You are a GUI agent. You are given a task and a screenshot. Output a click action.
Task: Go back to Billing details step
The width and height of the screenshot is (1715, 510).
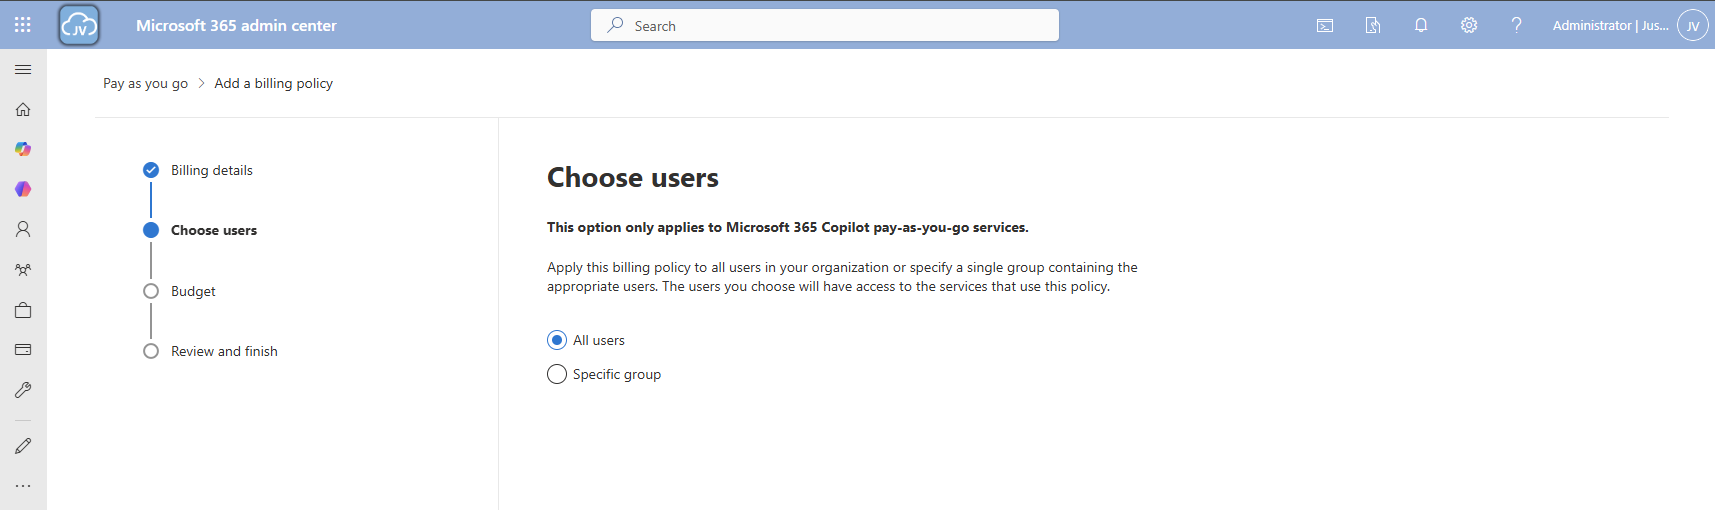(x=211, y=170)
